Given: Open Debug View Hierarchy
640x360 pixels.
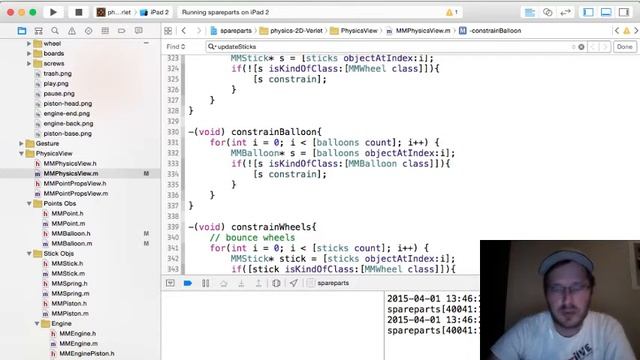Looking at the screenshot, I should tap(276, 283).
